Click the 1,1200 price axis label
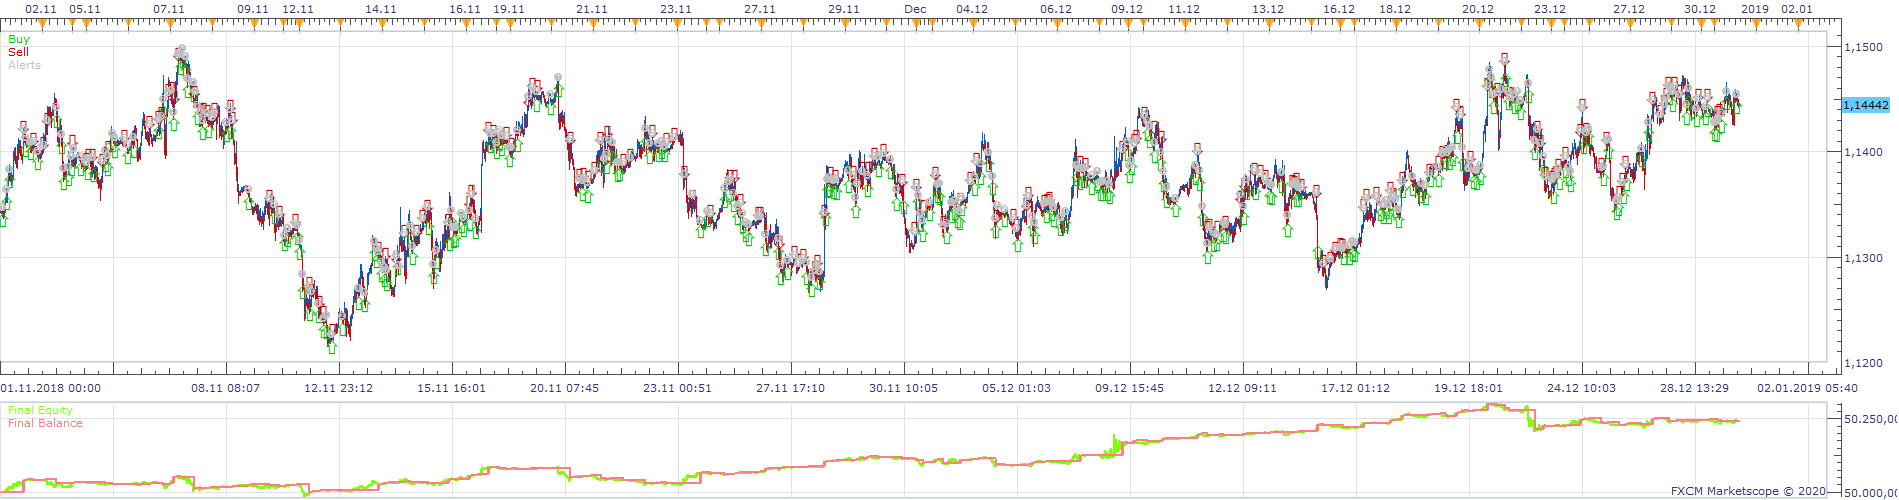1899x500 pixels. 1862,363
